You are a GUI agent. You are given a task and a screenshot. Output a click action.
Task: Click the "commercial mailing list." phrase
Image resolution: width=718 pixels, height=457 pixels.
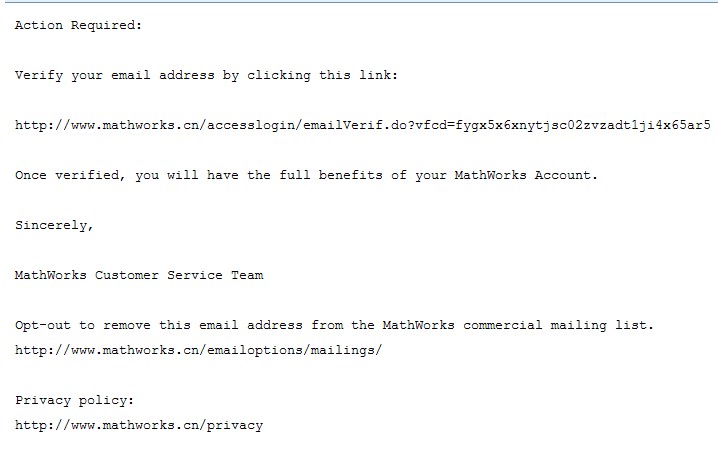click(x=590, y=325)
